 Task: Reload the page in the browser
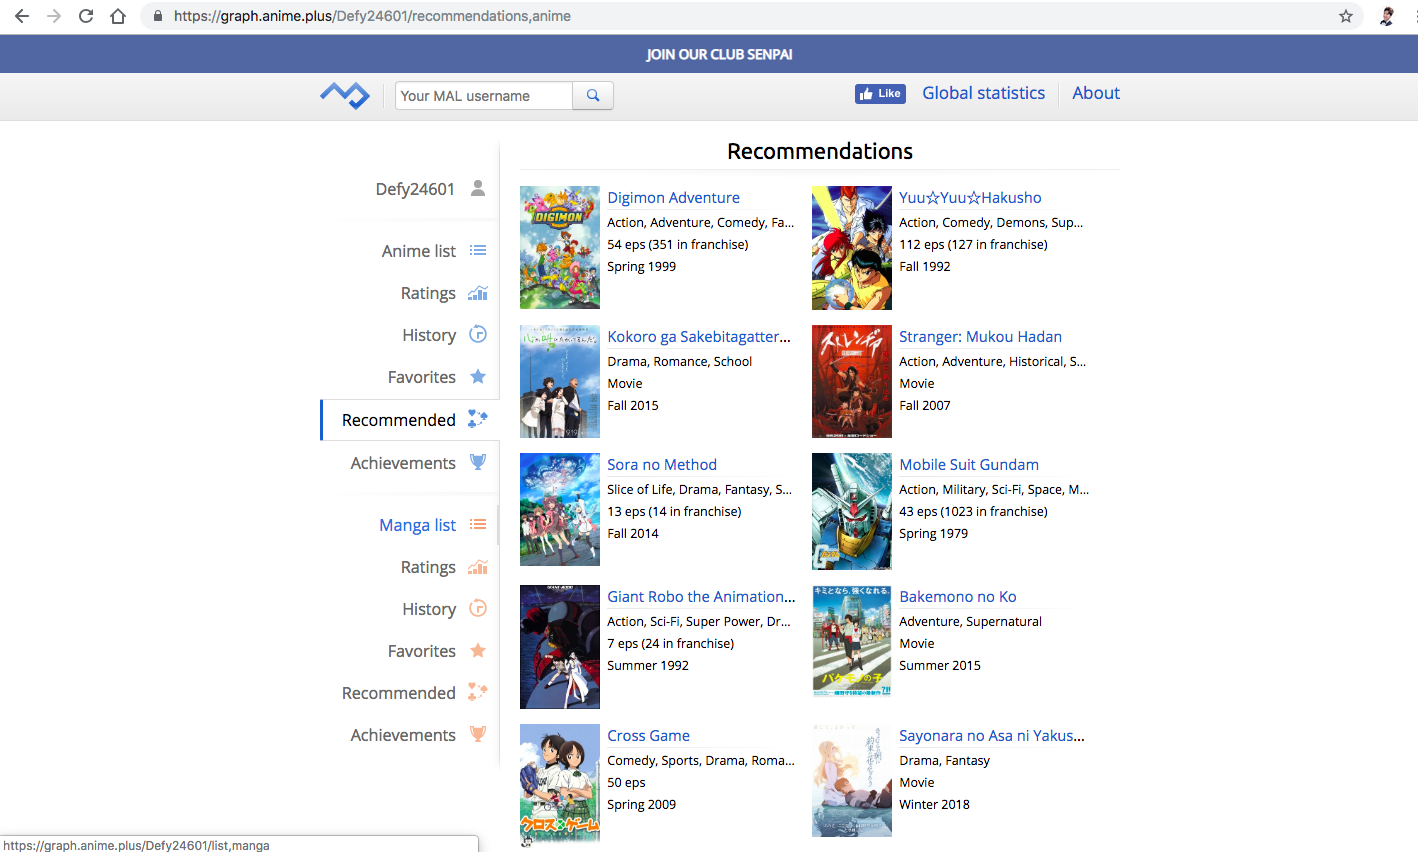[86, 16]
